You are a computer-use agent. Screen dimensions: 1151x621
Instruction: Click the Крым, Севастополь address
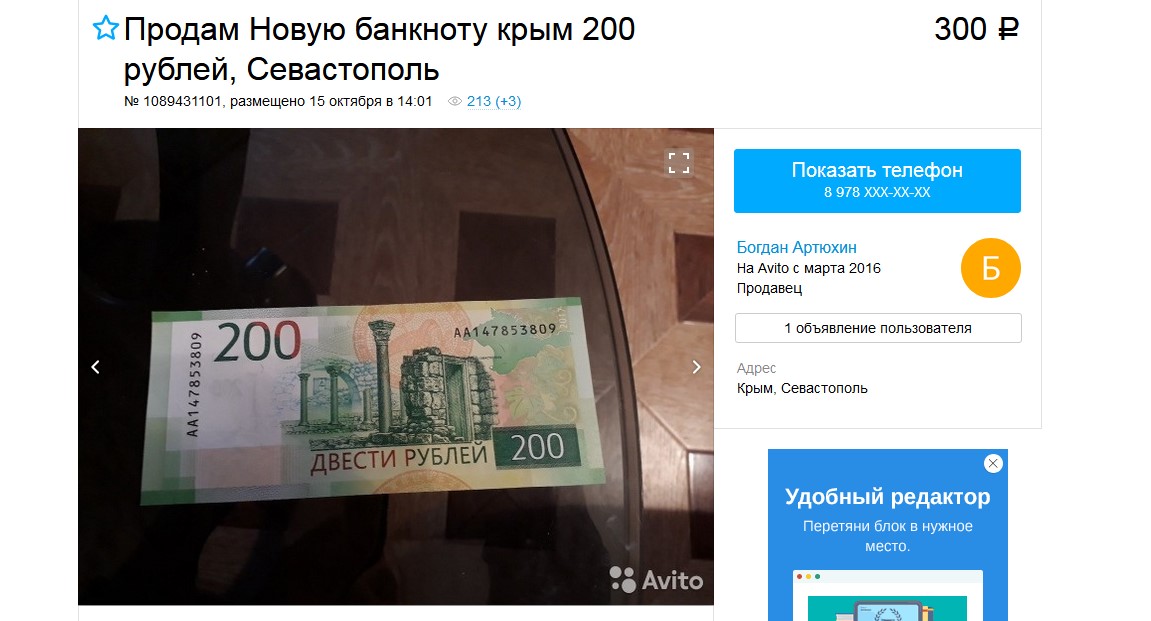click(x=802, y=388)
